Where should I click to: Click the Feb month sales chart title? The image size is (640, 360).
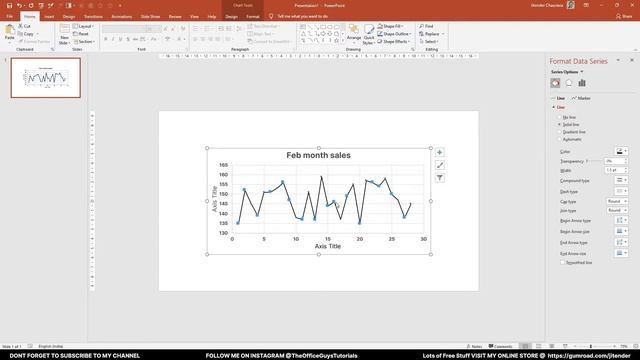(x=318, y=155)
